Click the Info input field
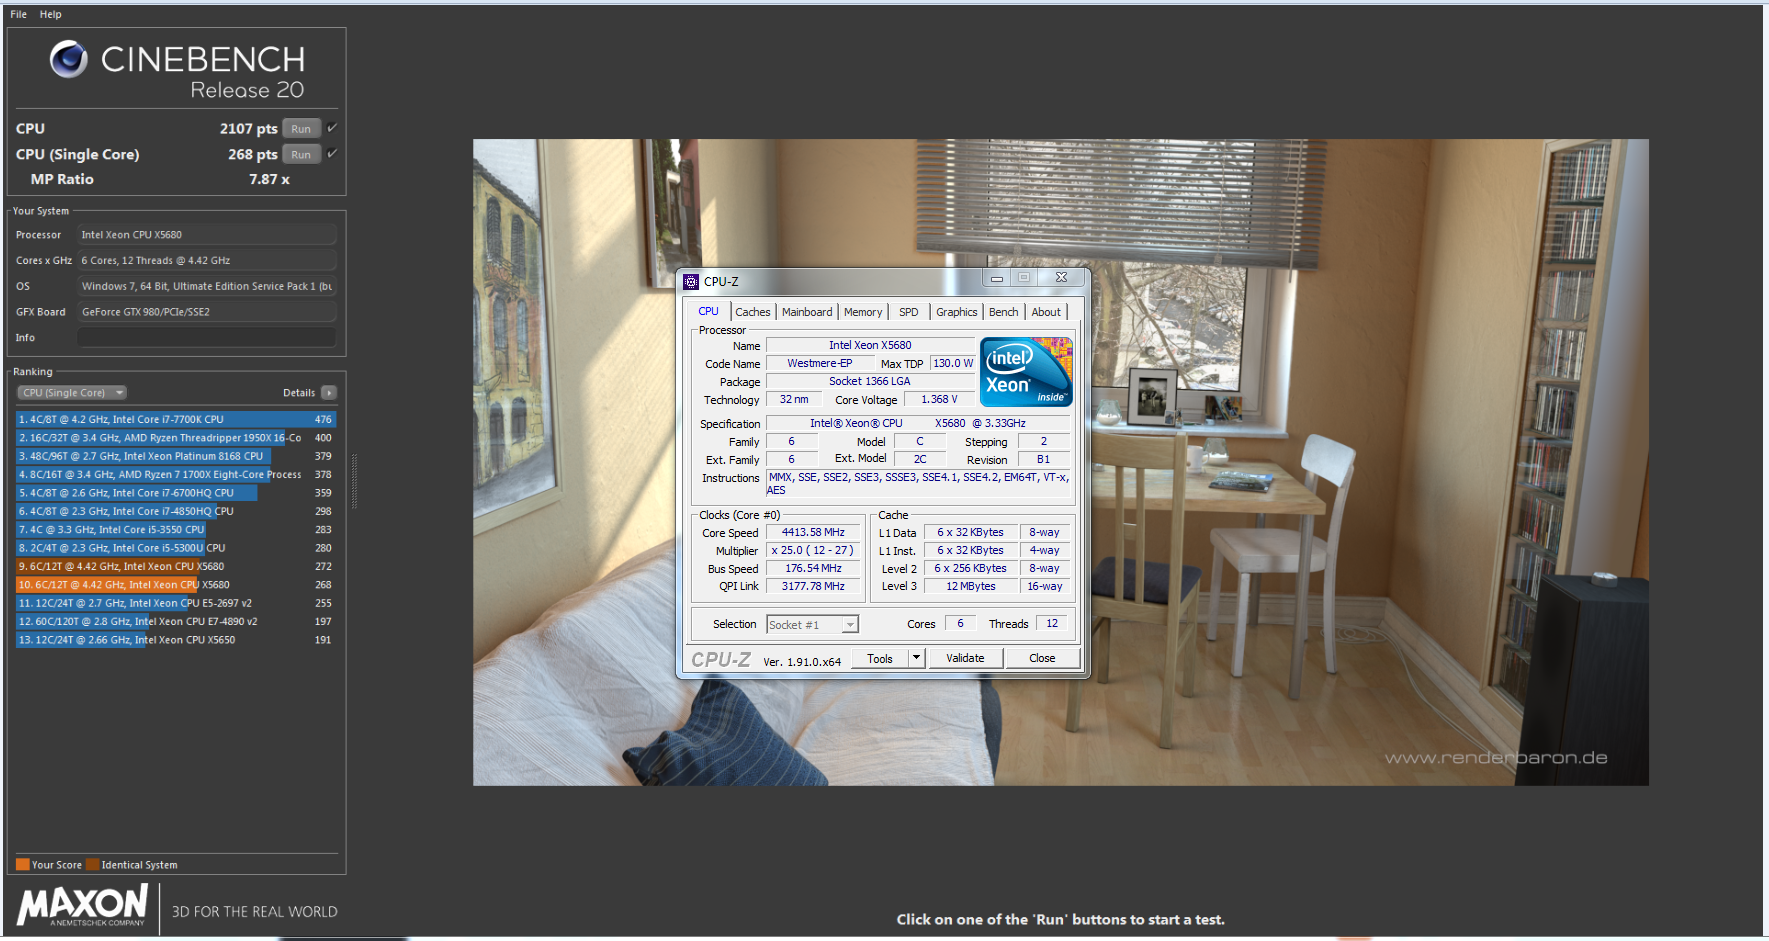Image resolution: width=1769 pixels, height=941 pixels. (207, 338)
